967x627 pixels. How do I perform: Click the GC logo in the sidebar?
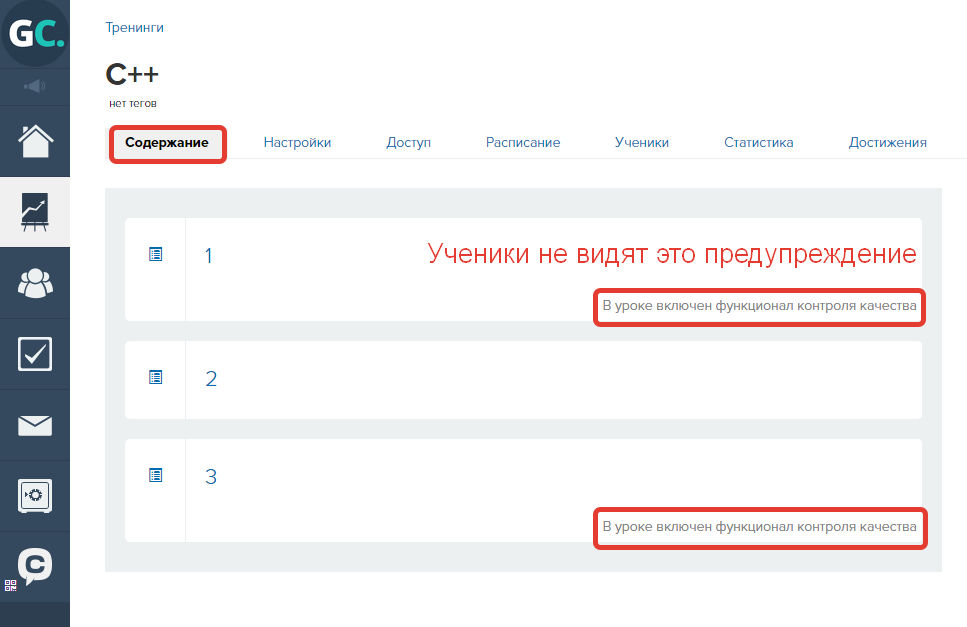pyautogui.click(x=35, y=34)
